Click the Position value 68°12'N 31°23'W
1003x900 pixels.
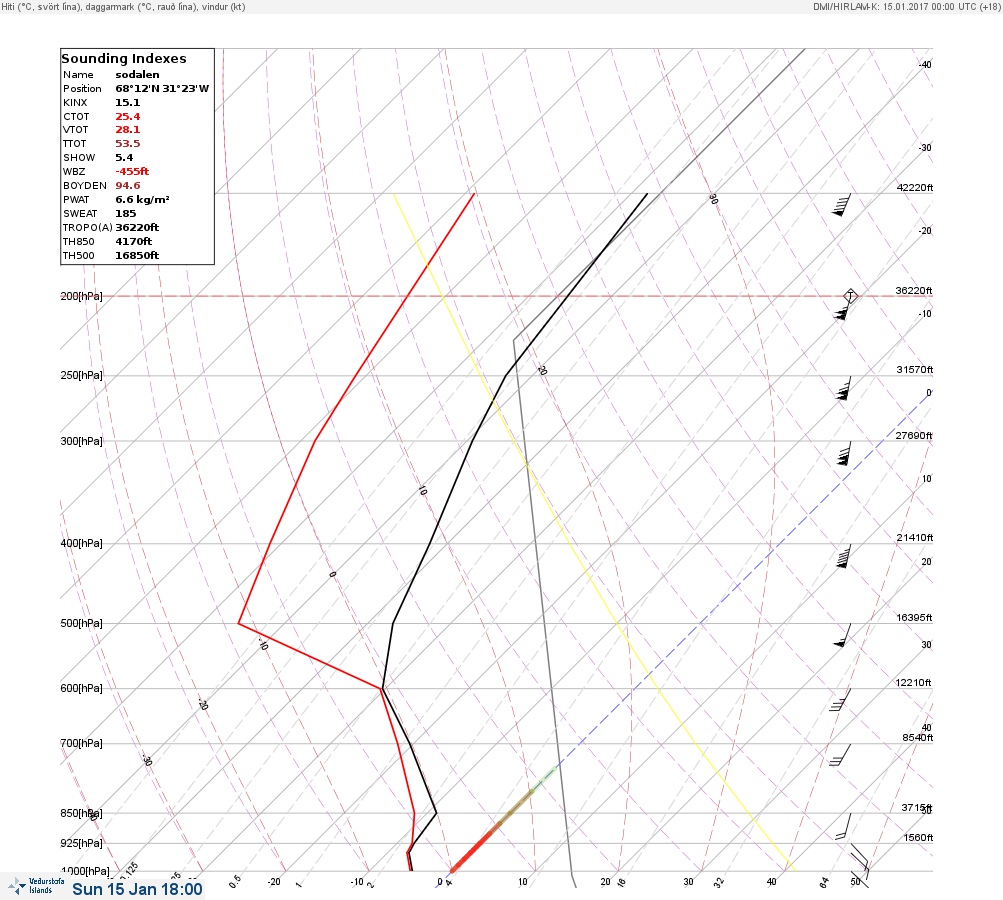point(162,89)
